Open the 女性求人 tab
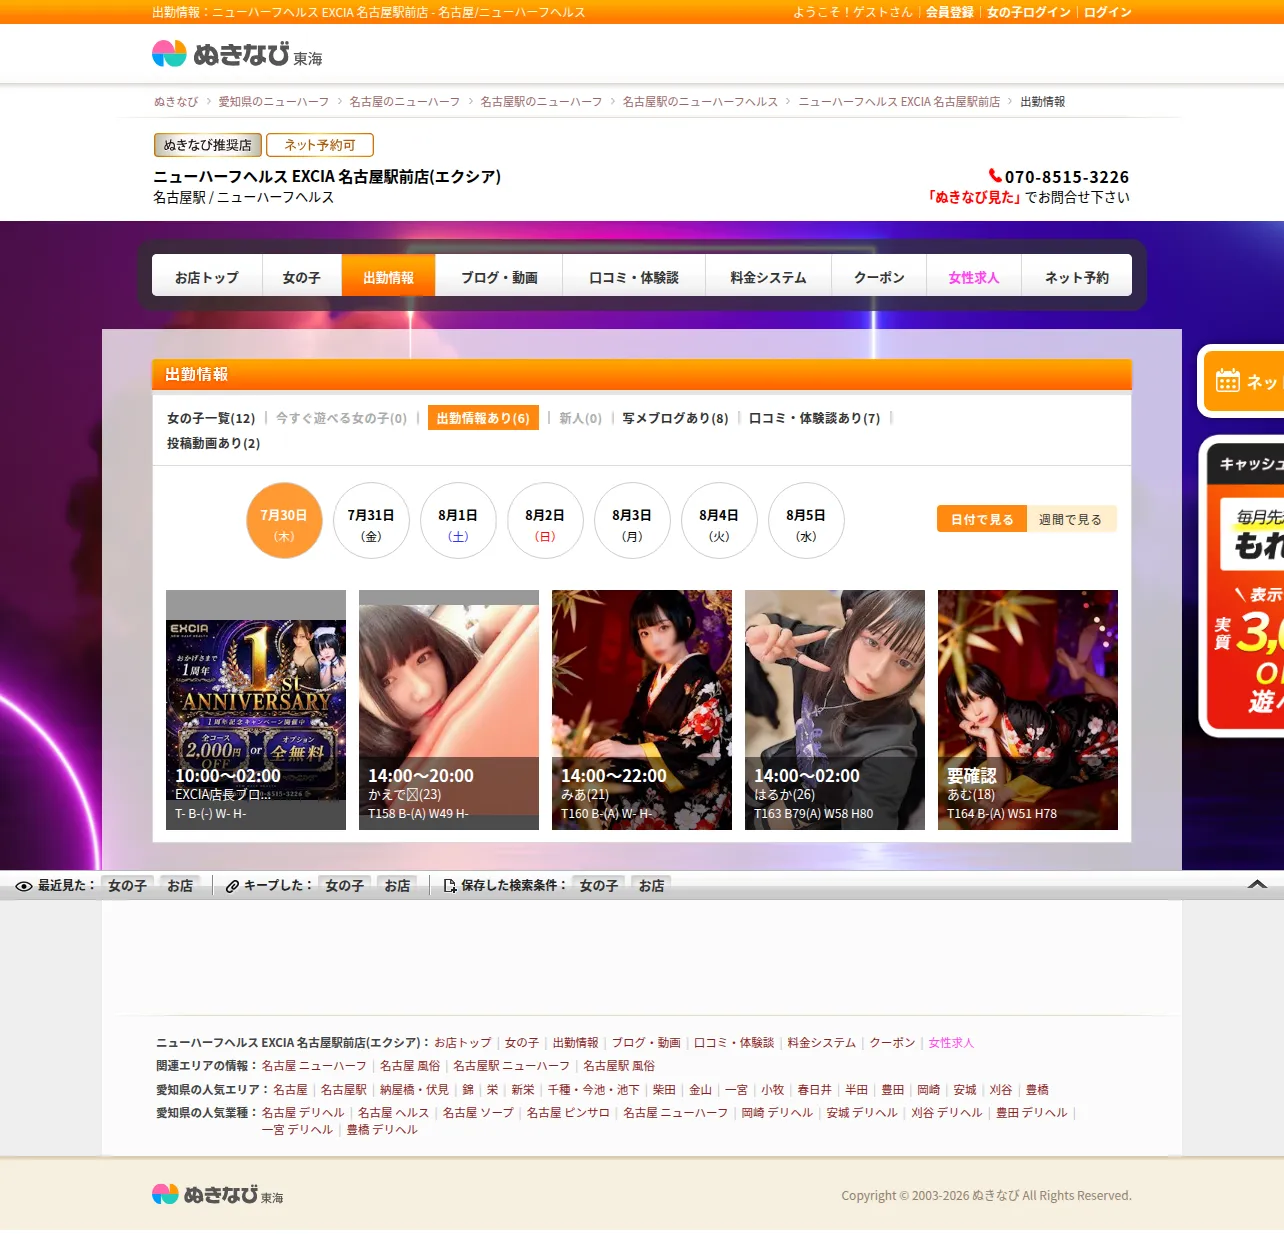 tap(974, 277)
